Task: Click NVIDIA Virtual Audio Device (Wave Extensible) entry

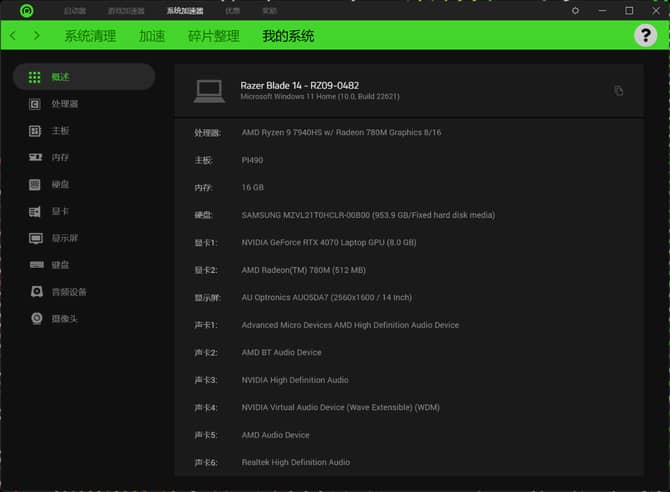Action: click(x=341, y=407)
